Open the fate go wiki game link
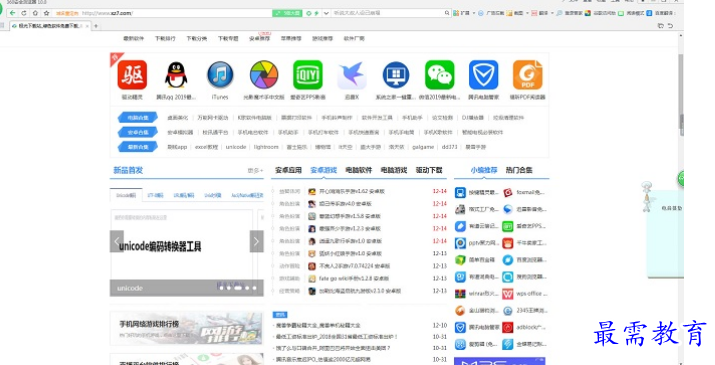Image resolution: width=715 pixels, height=365 pixels. (x=353, y=278)
